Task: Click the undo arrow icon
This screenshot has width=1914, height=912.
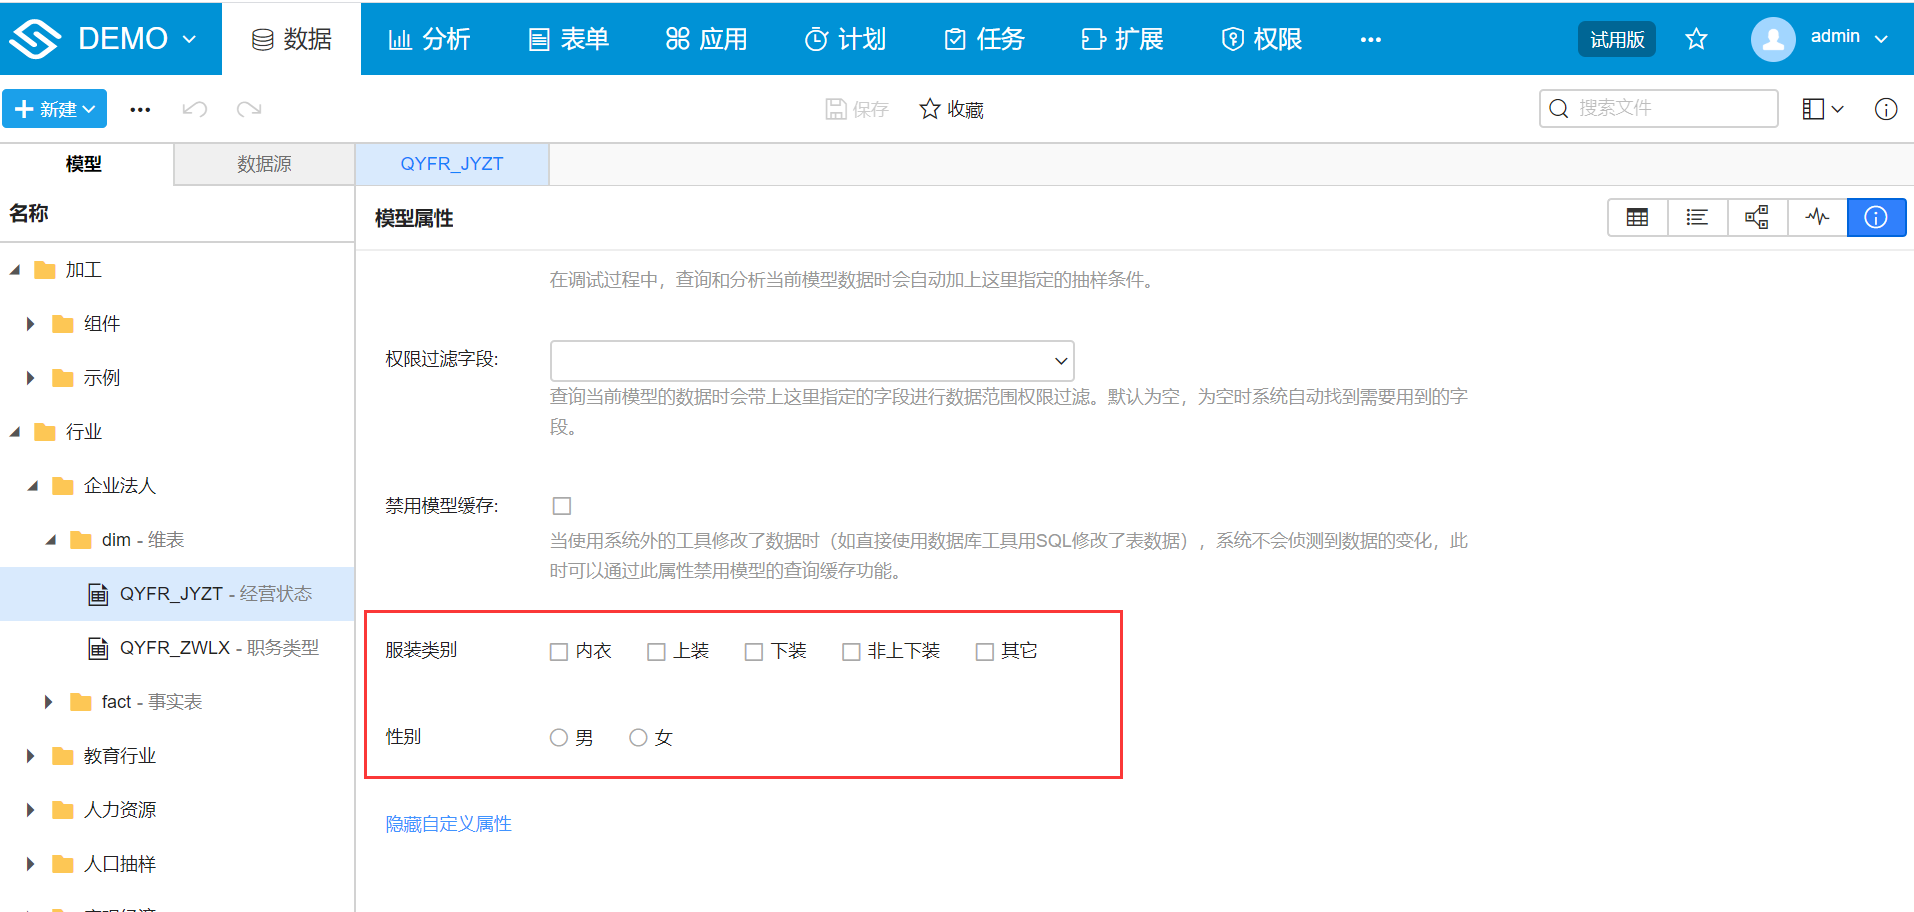Action: [x=194, y=108]
